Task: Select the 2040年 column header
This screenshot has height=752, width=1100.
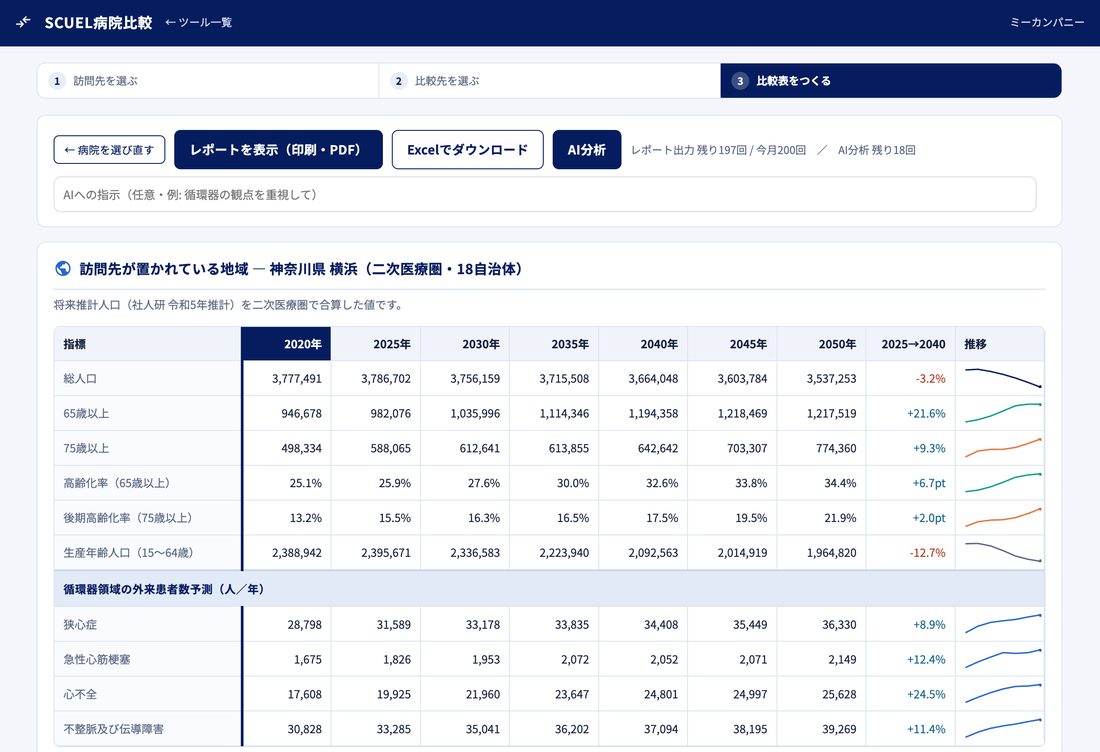Action: click(x=643, y=344)
